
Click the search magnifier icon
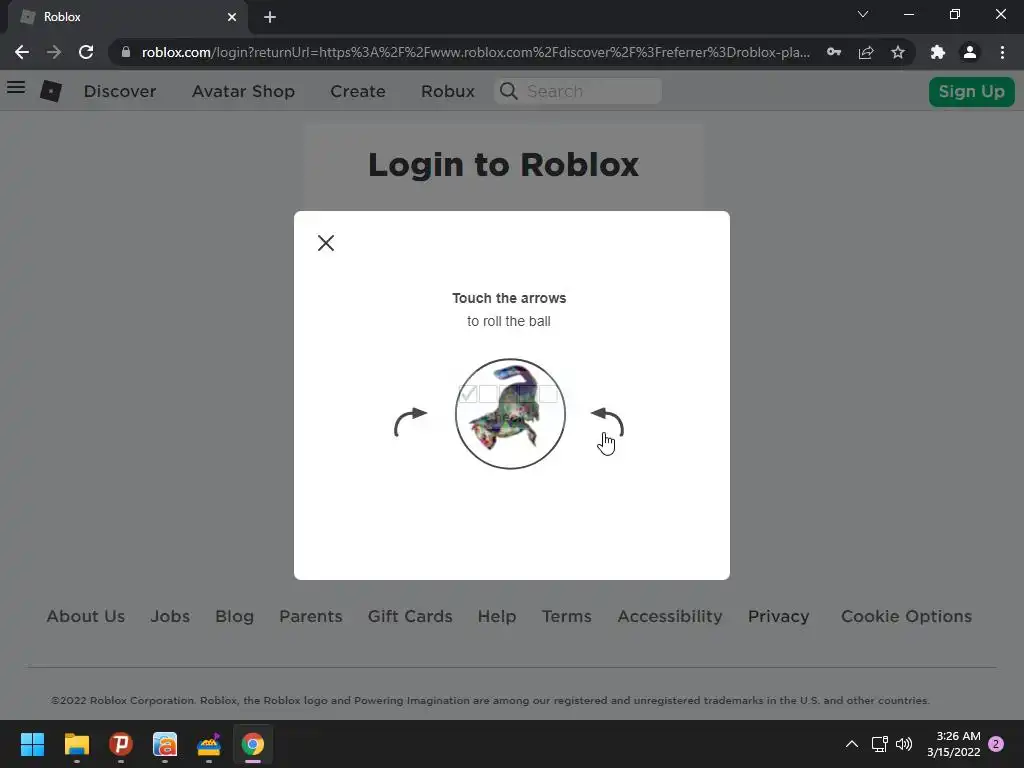pos(508,91)
